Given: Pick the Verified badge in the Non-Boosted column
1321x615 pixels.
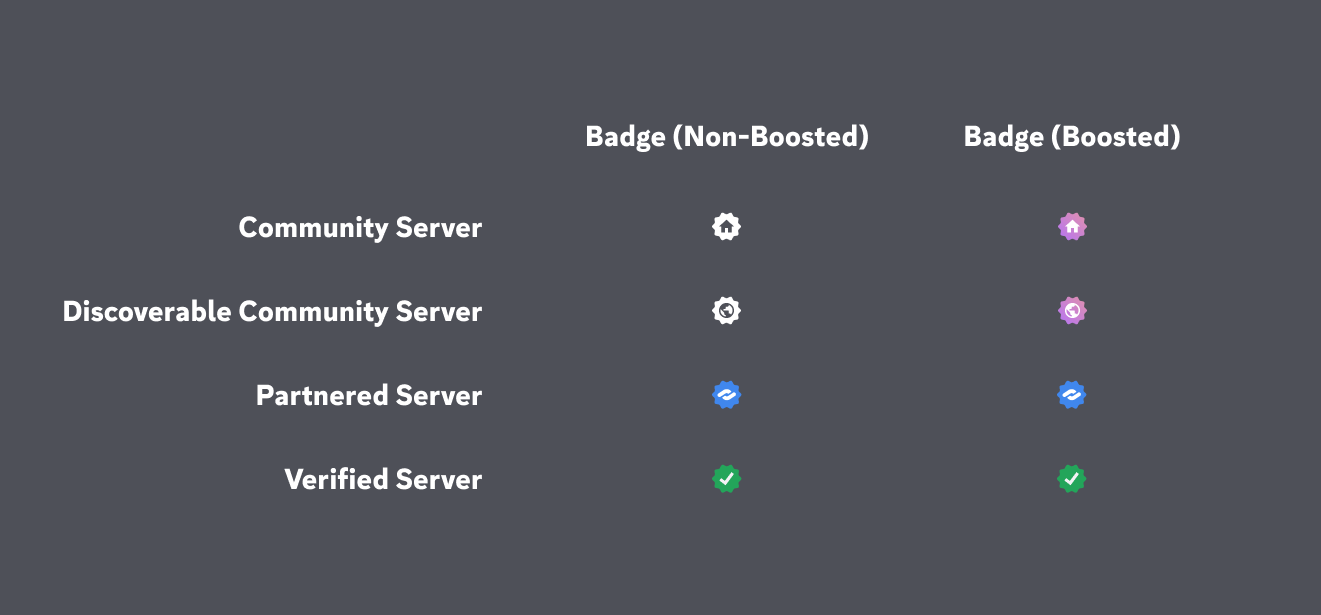Looking at the screenshot, I should coord(727,479).
